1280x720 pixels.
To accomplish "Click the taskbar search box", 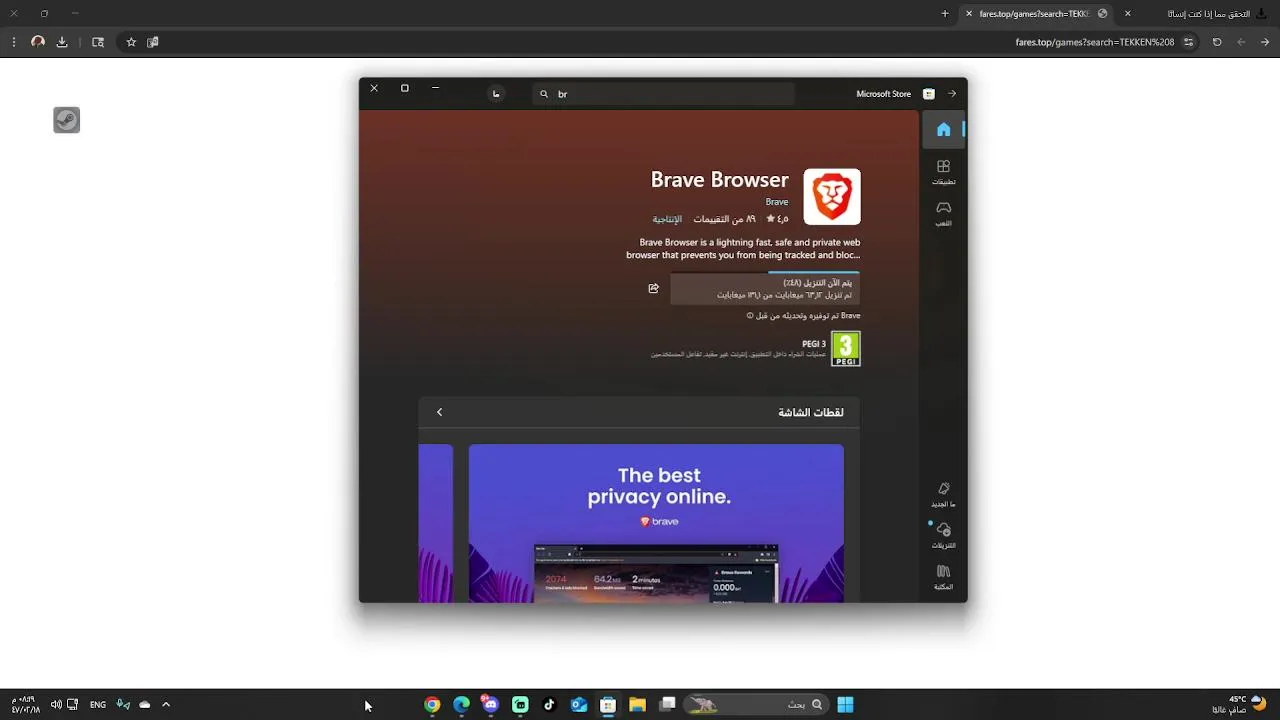I will [756, 704].
